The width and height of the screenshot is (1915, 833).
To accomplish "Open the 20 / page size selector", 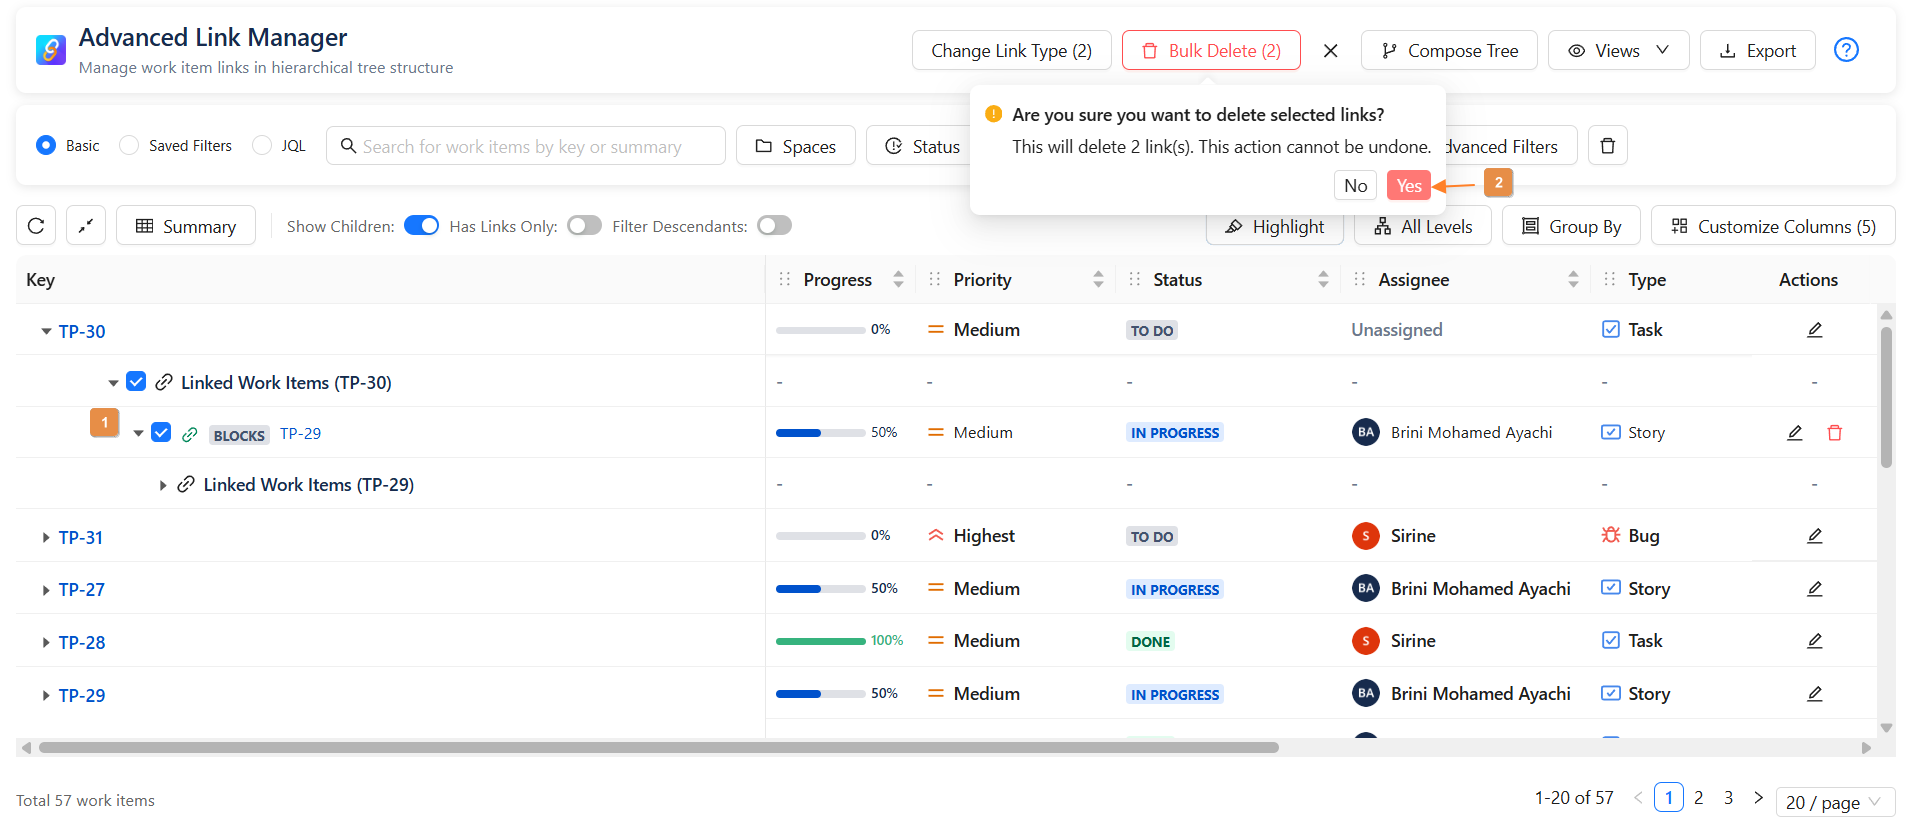I will (1834, 802).
